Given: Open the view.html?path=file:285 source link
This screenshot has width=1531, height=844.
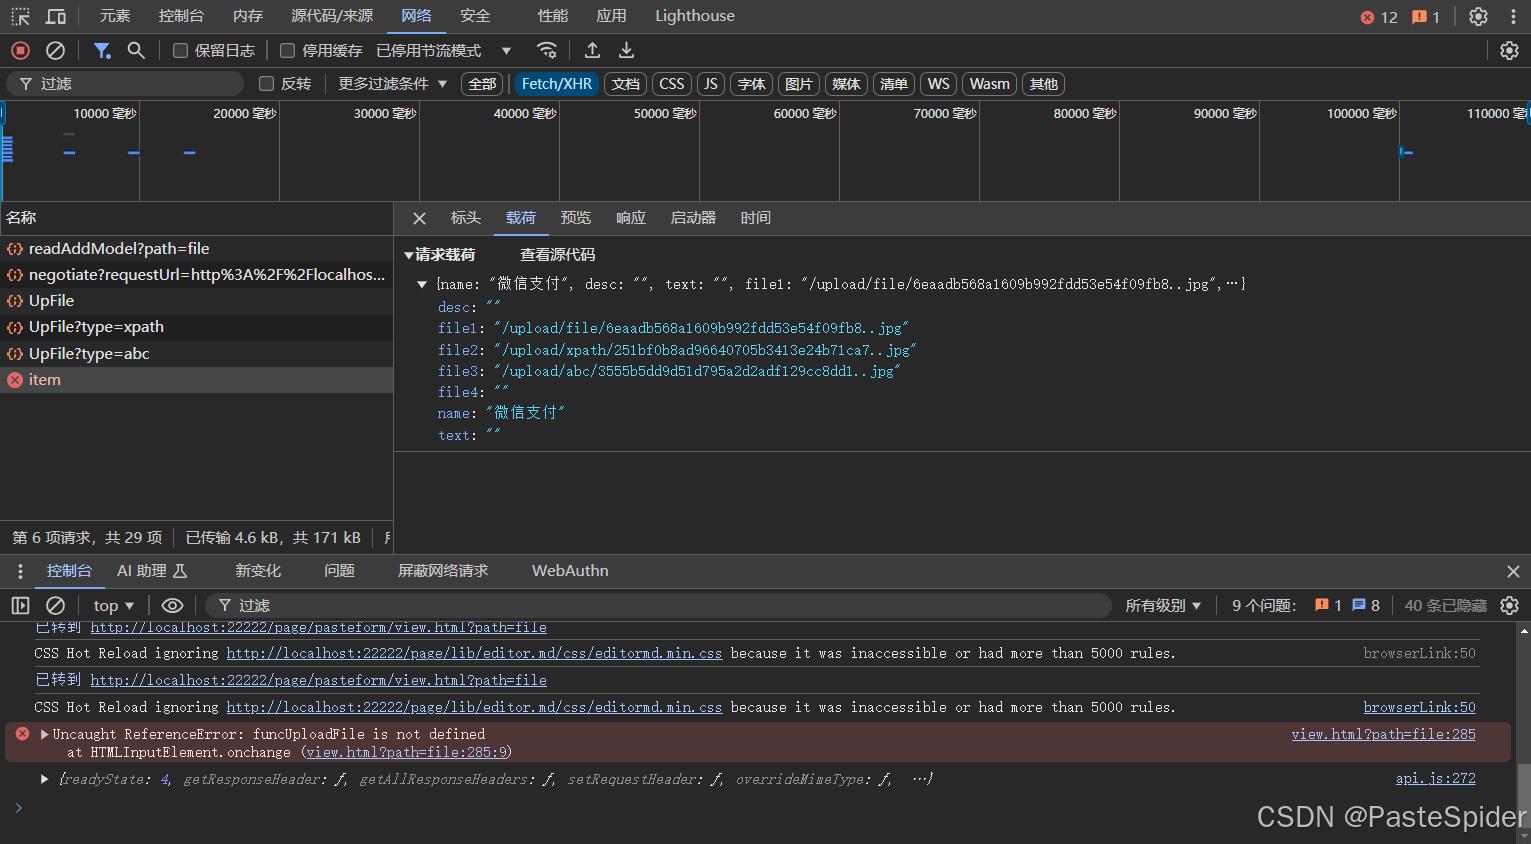Looking at the screenshot, I should 1383,734.
